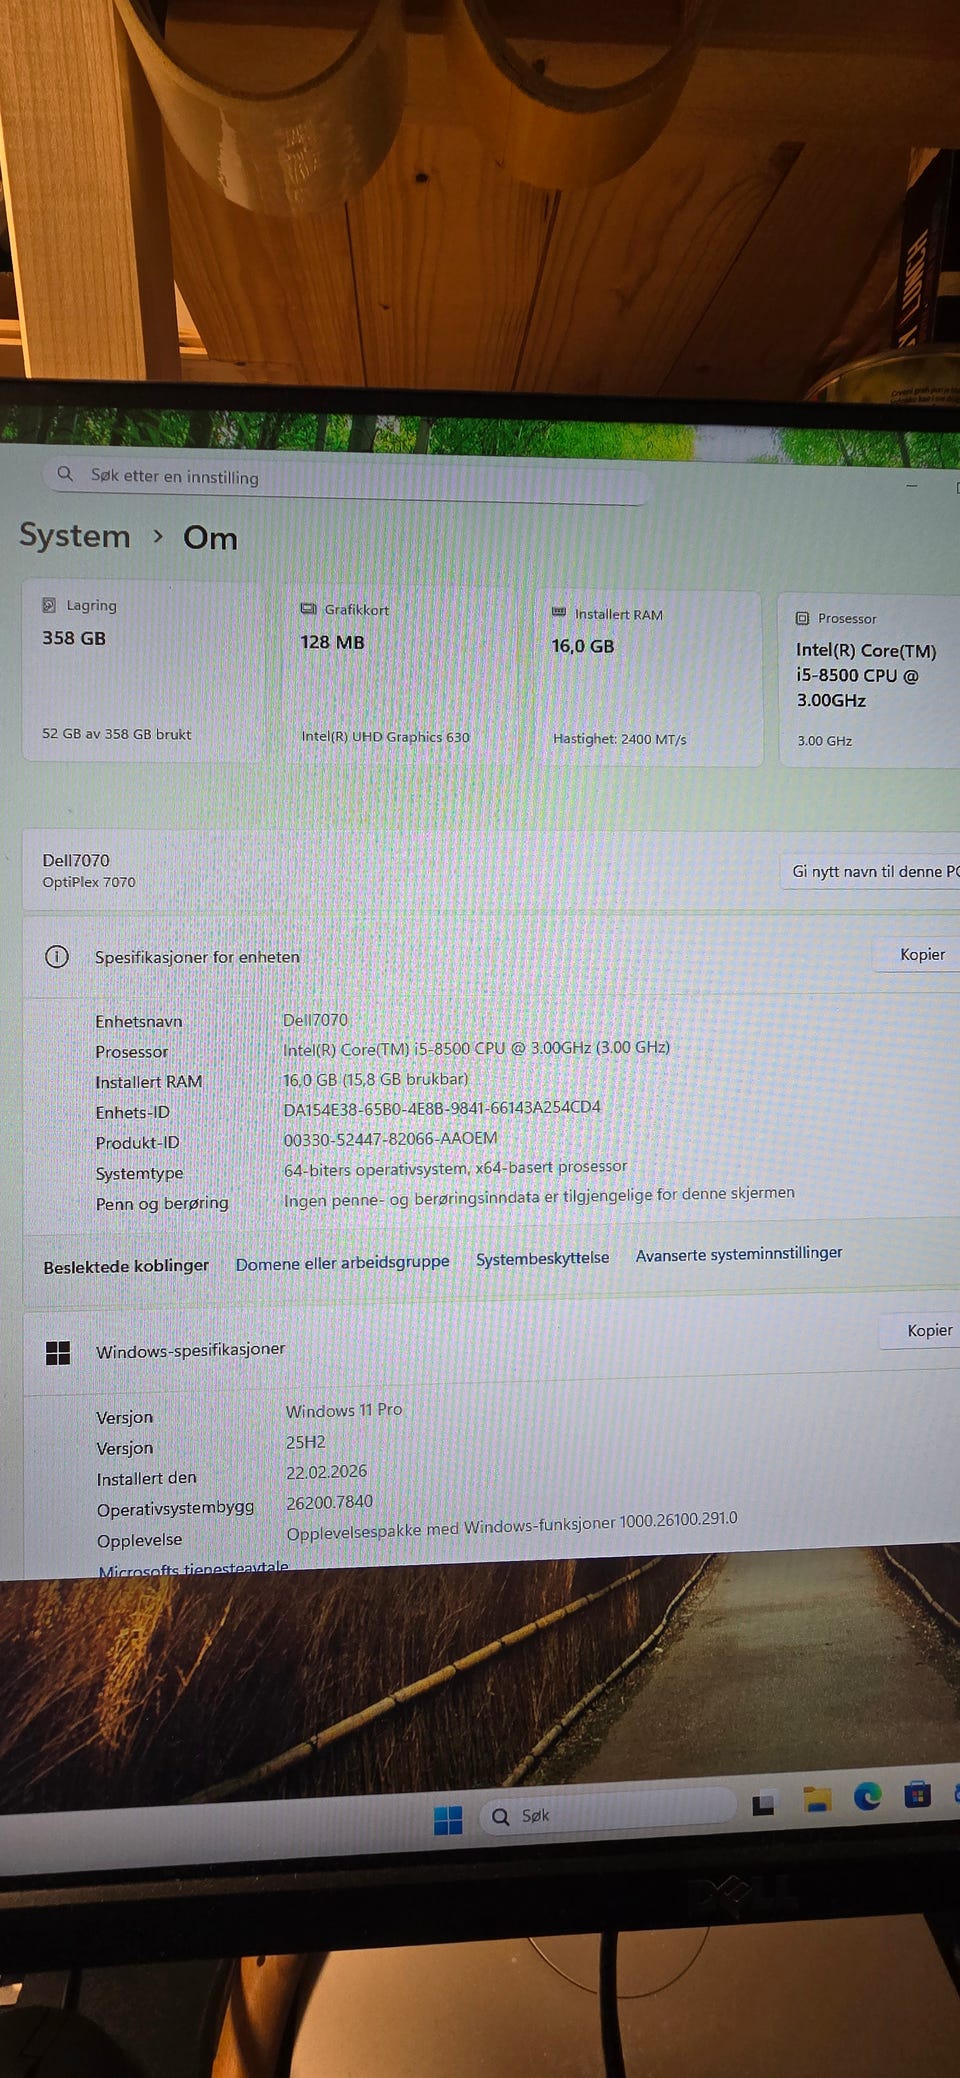This screenshot has width=960, height=2078.
Task: Select the Produkt-ID value 00330-52447-82066-AAOEM
Action: [390, 1138]
